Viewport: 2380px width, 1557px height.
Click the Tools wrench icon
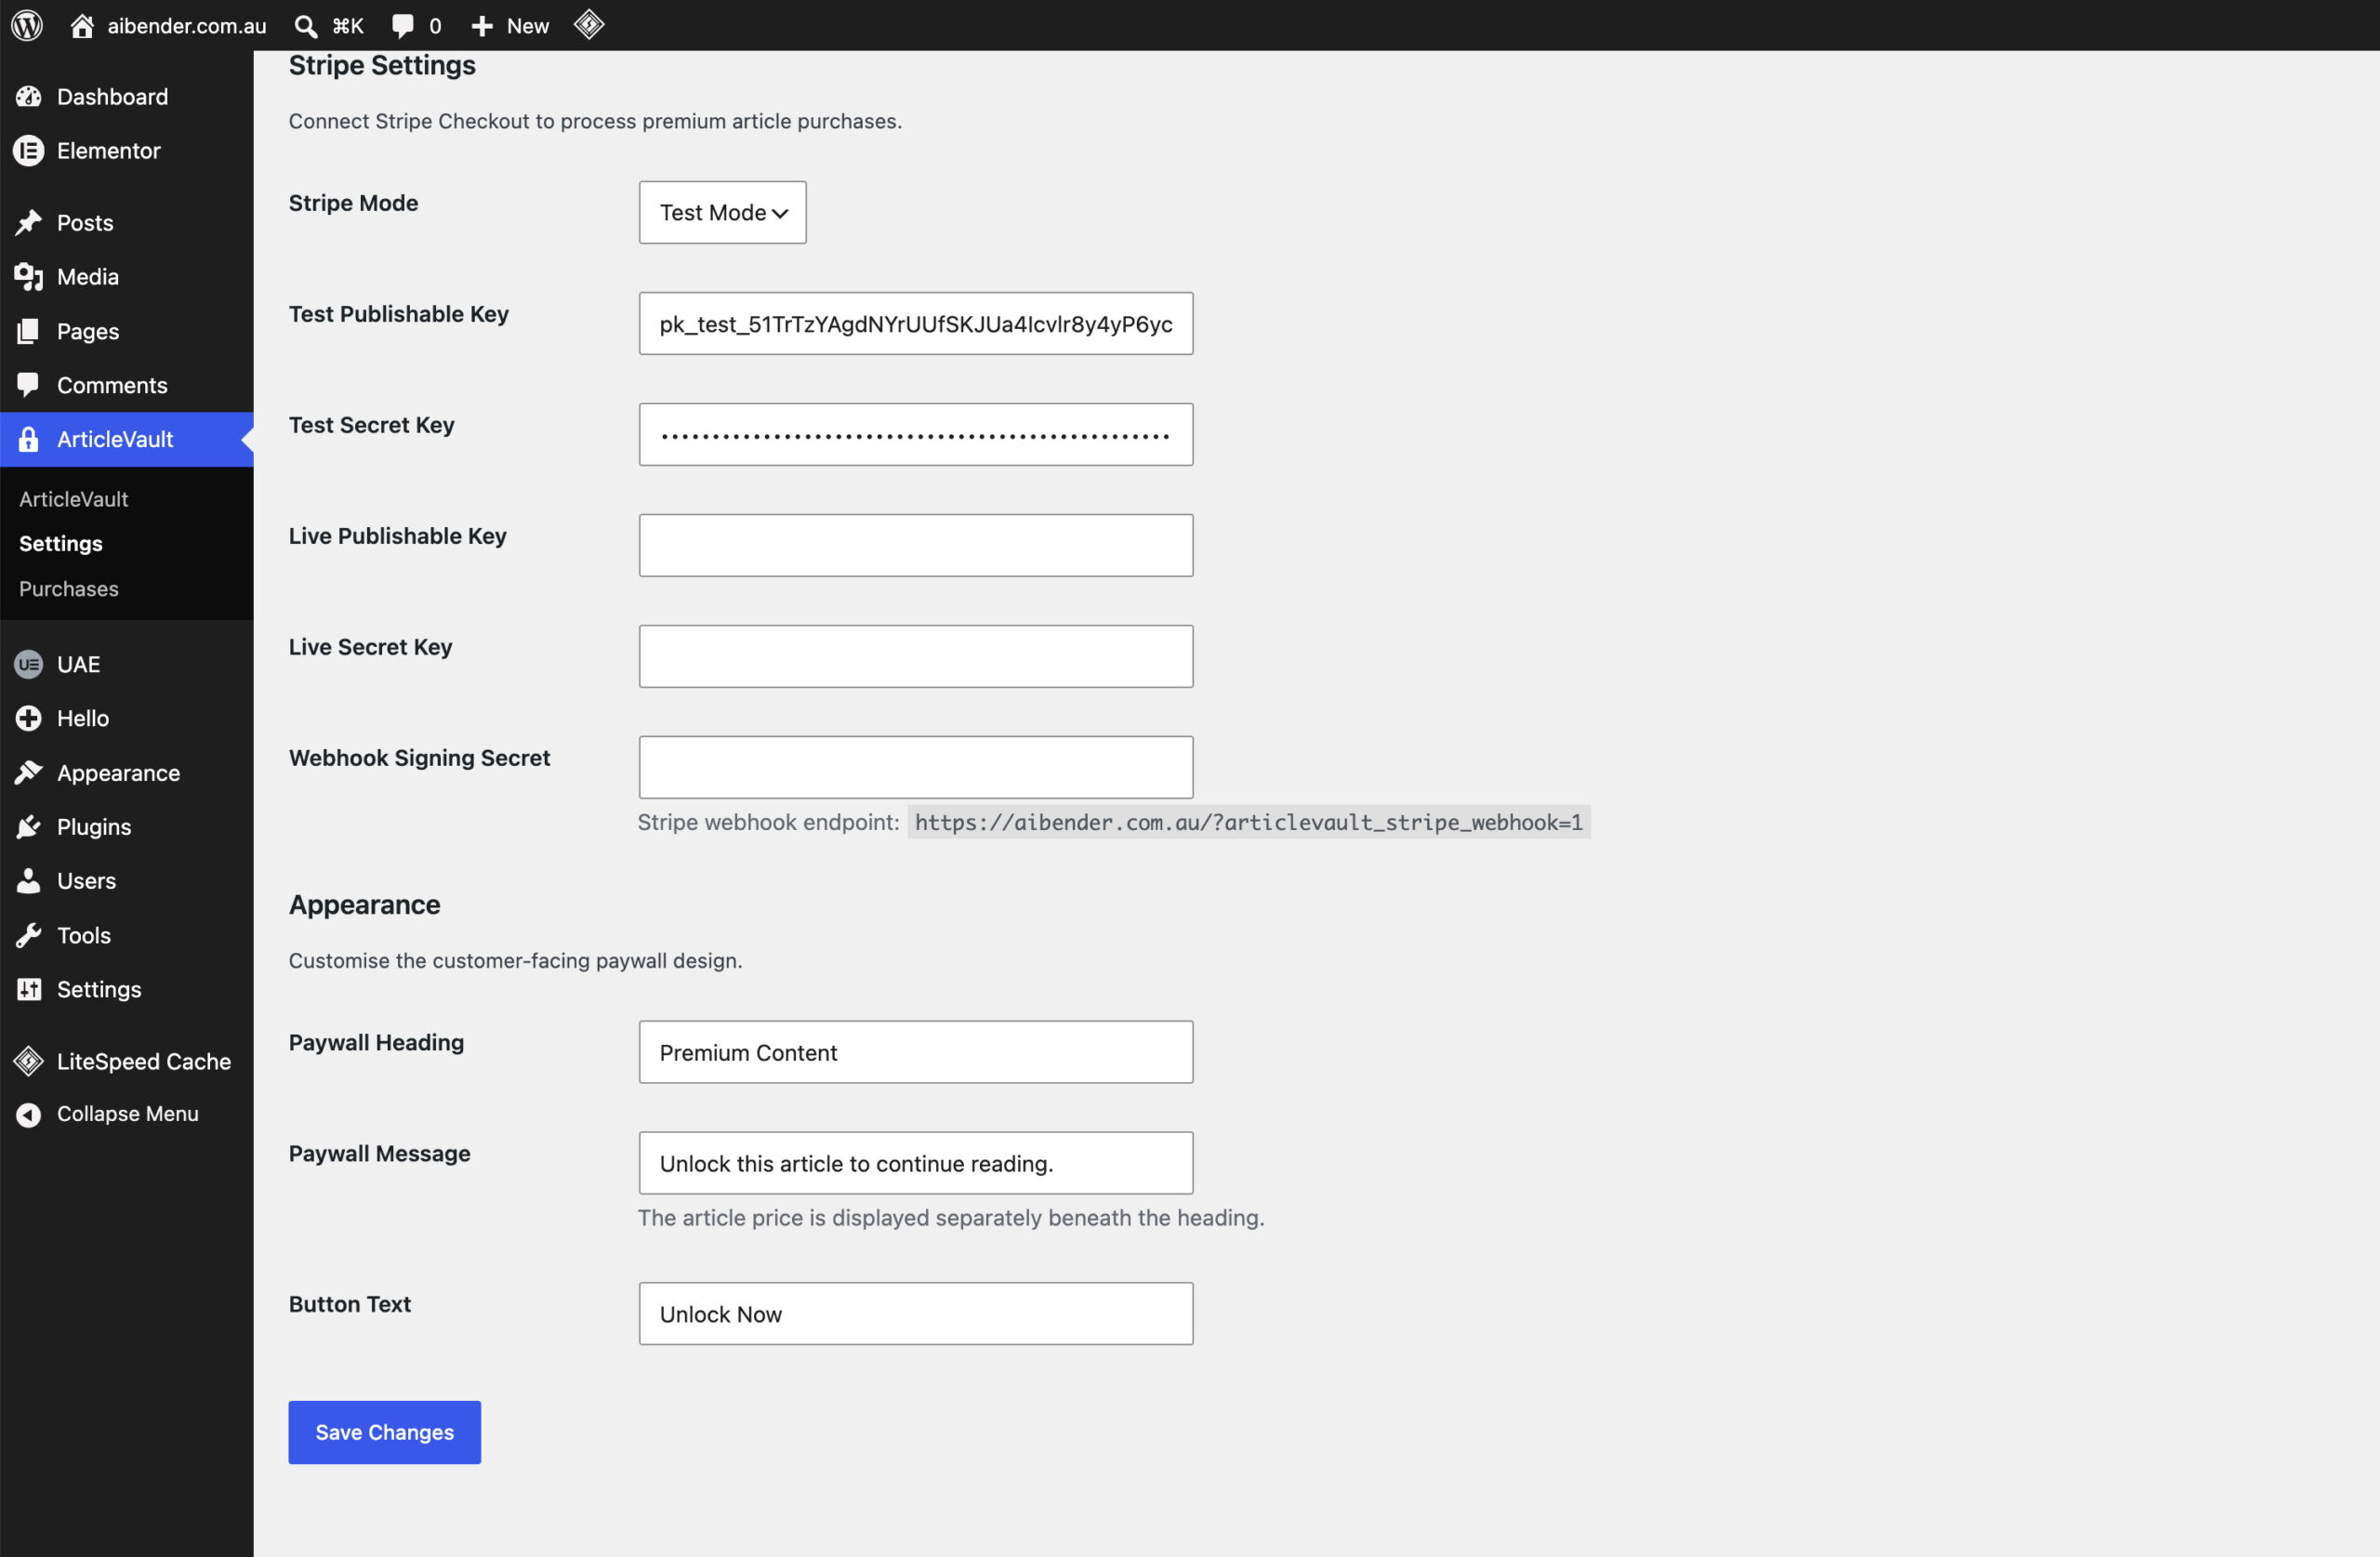(29, 935)
